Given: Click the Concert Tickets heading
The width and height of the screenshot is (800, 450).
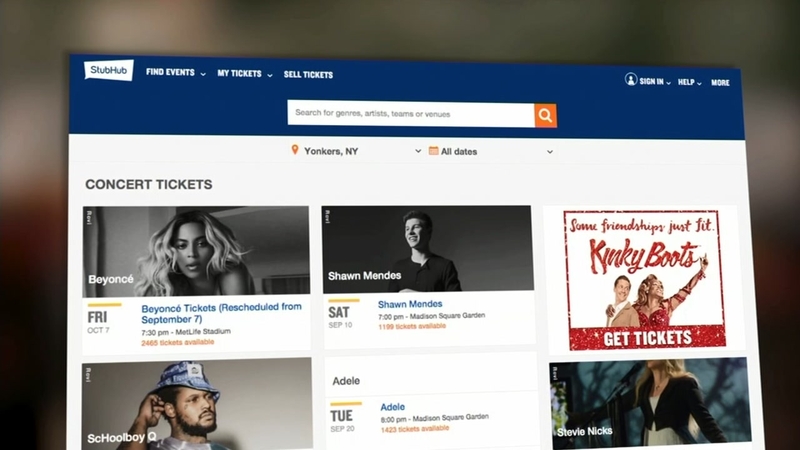Looking at the screenshot, I should click(148, 184).
